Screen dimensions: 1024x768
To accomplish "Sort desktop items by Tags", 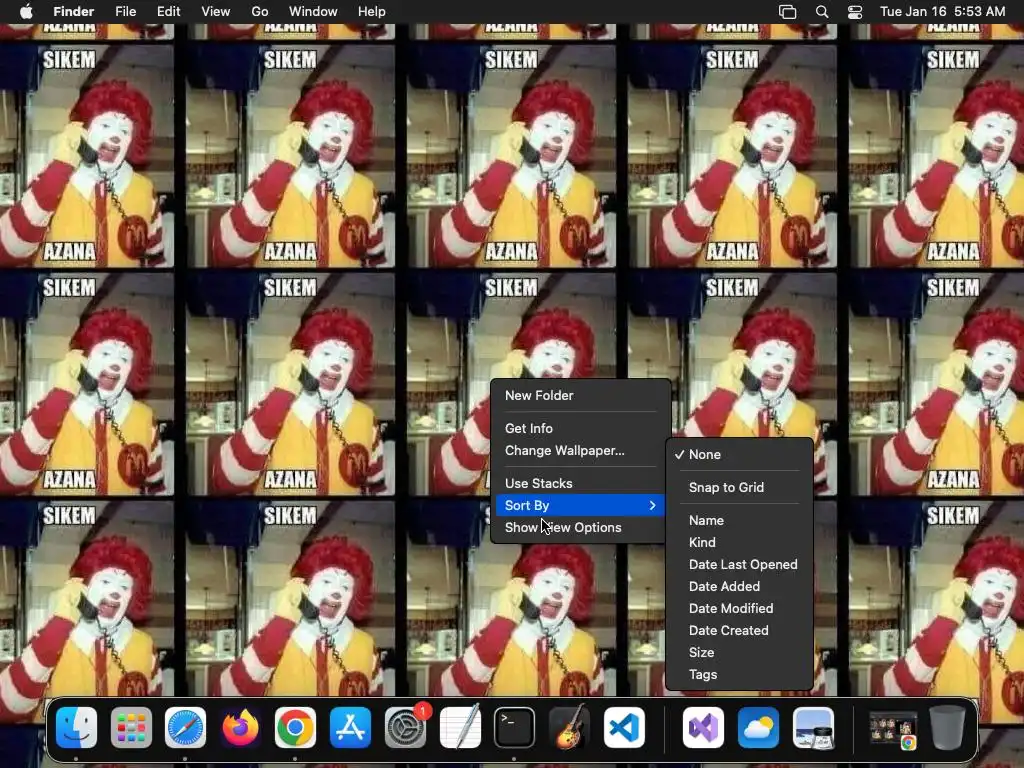I will (x=739, y=675).
